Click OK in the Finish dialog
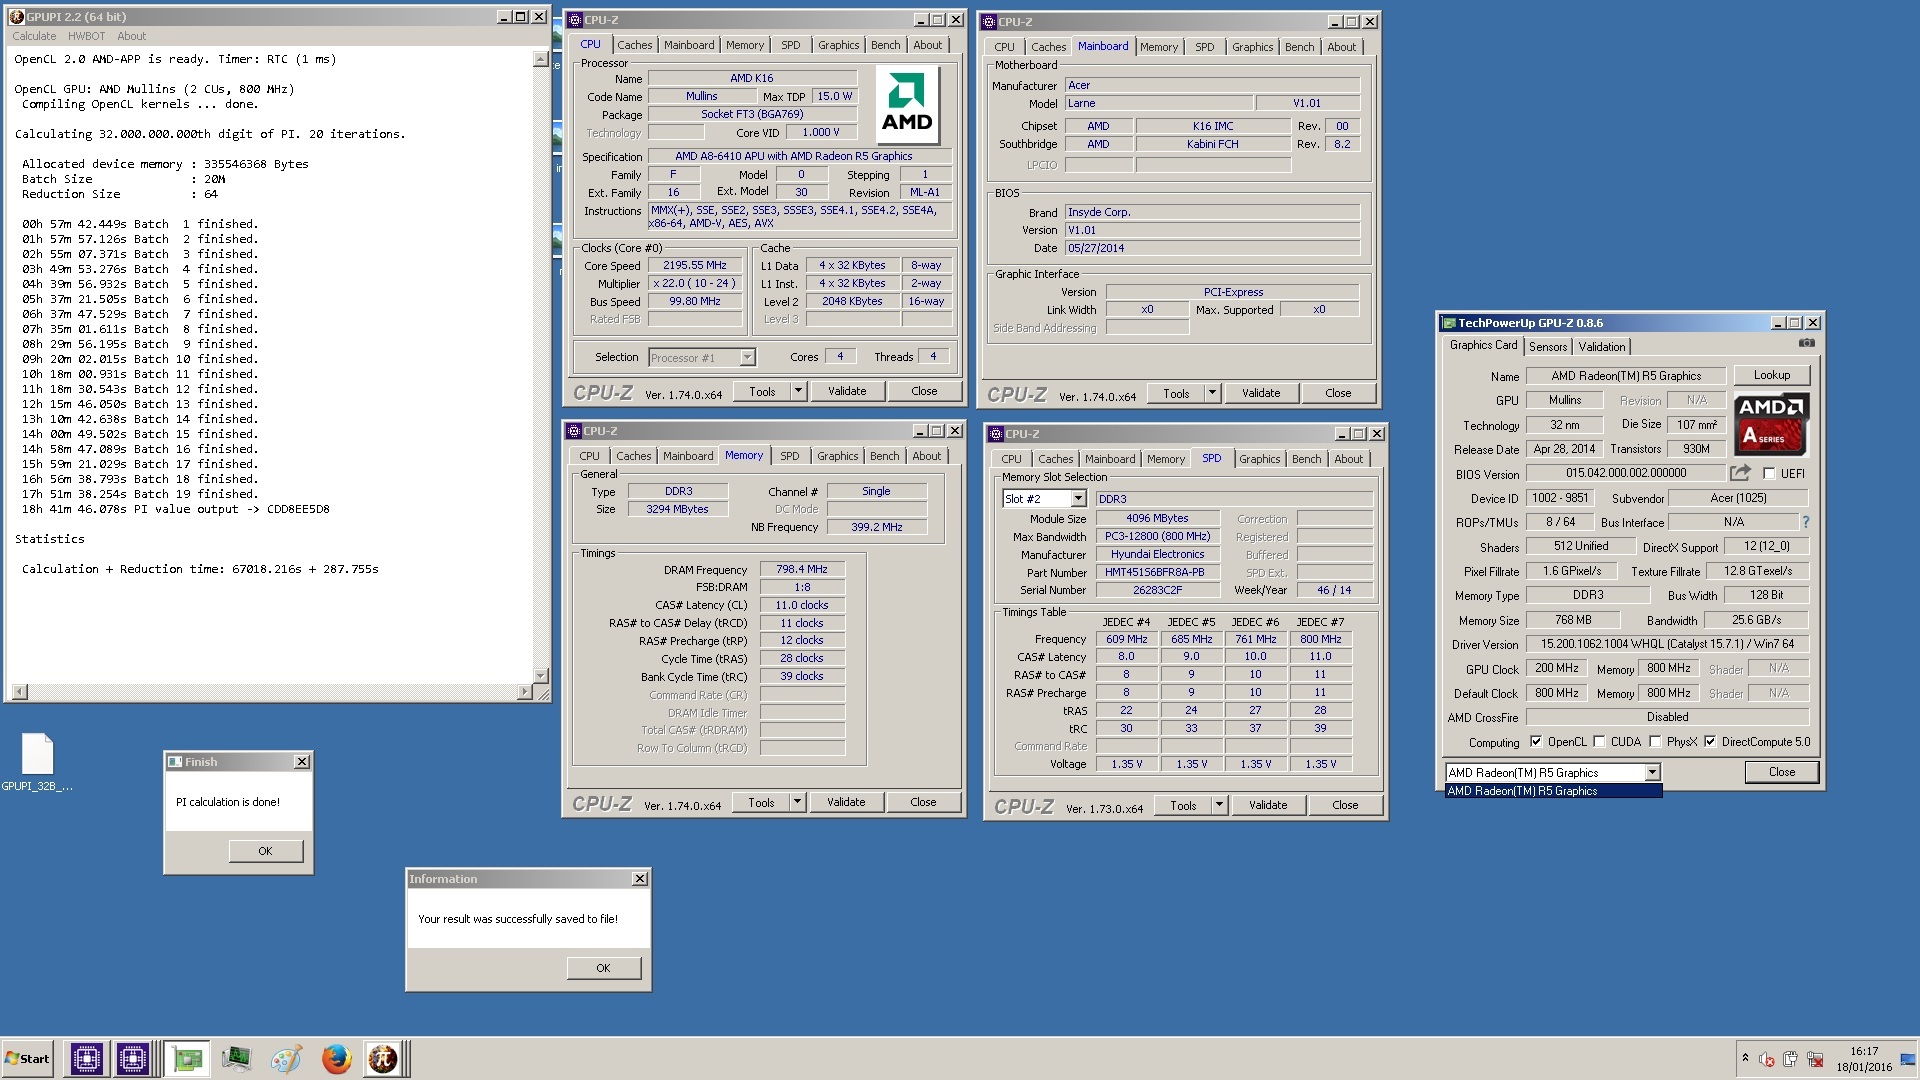 click(265, 851)
